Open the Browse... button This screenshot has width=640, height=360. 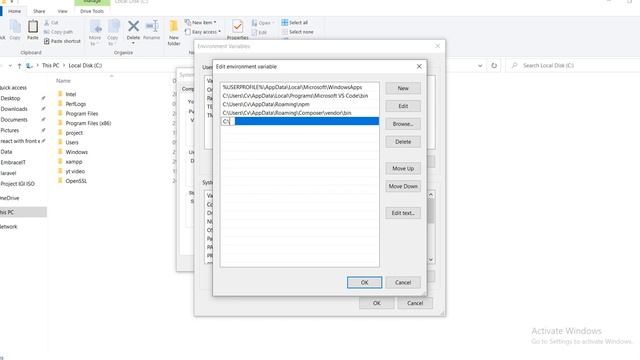coord(403,124)
